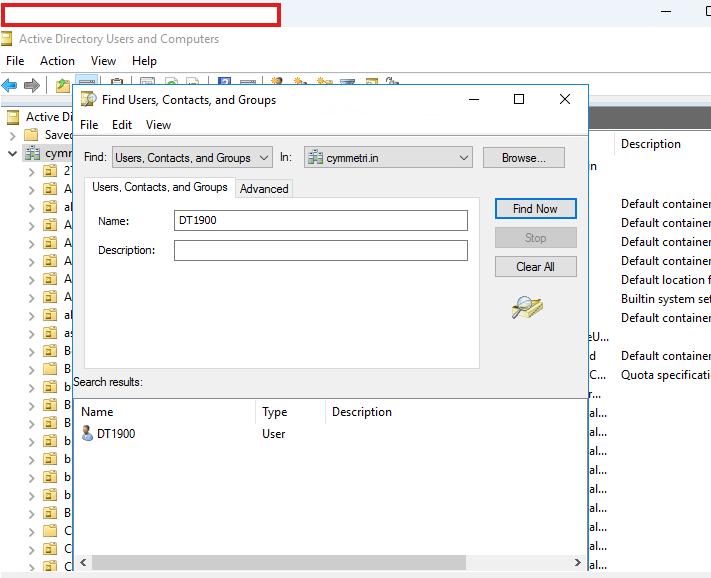Click the results horizontal scrollbar thumb
The width and height of the screenshot is (711, 578).
(279, 563)
